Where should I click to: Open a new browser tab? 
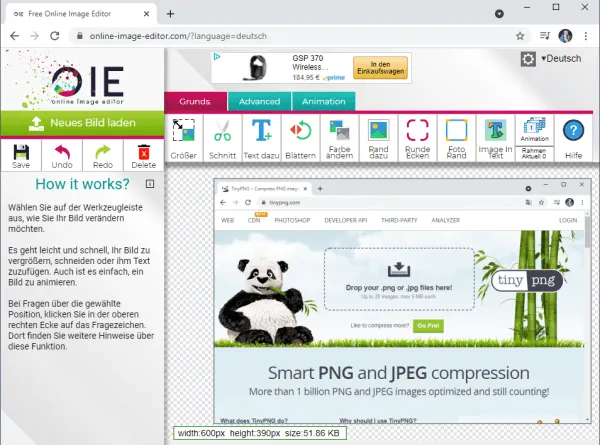click(170, 14)
